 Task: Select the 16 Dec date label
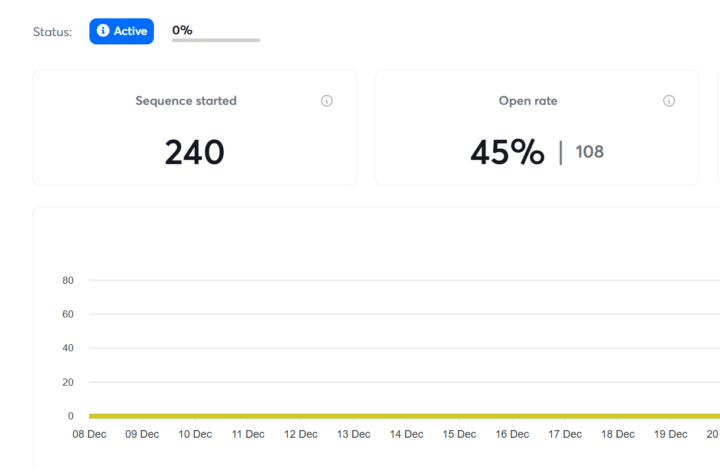(x=512, y=434)
